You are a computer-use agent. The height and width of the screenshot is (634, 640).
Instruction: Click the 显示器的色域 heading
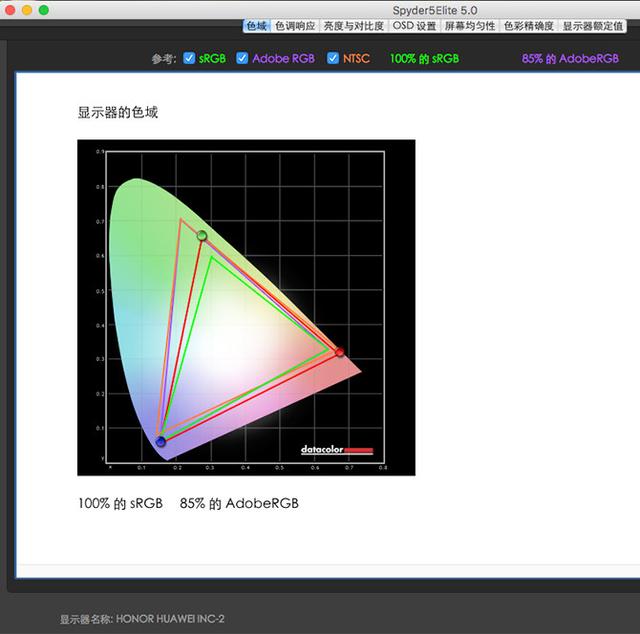[118, 112]
